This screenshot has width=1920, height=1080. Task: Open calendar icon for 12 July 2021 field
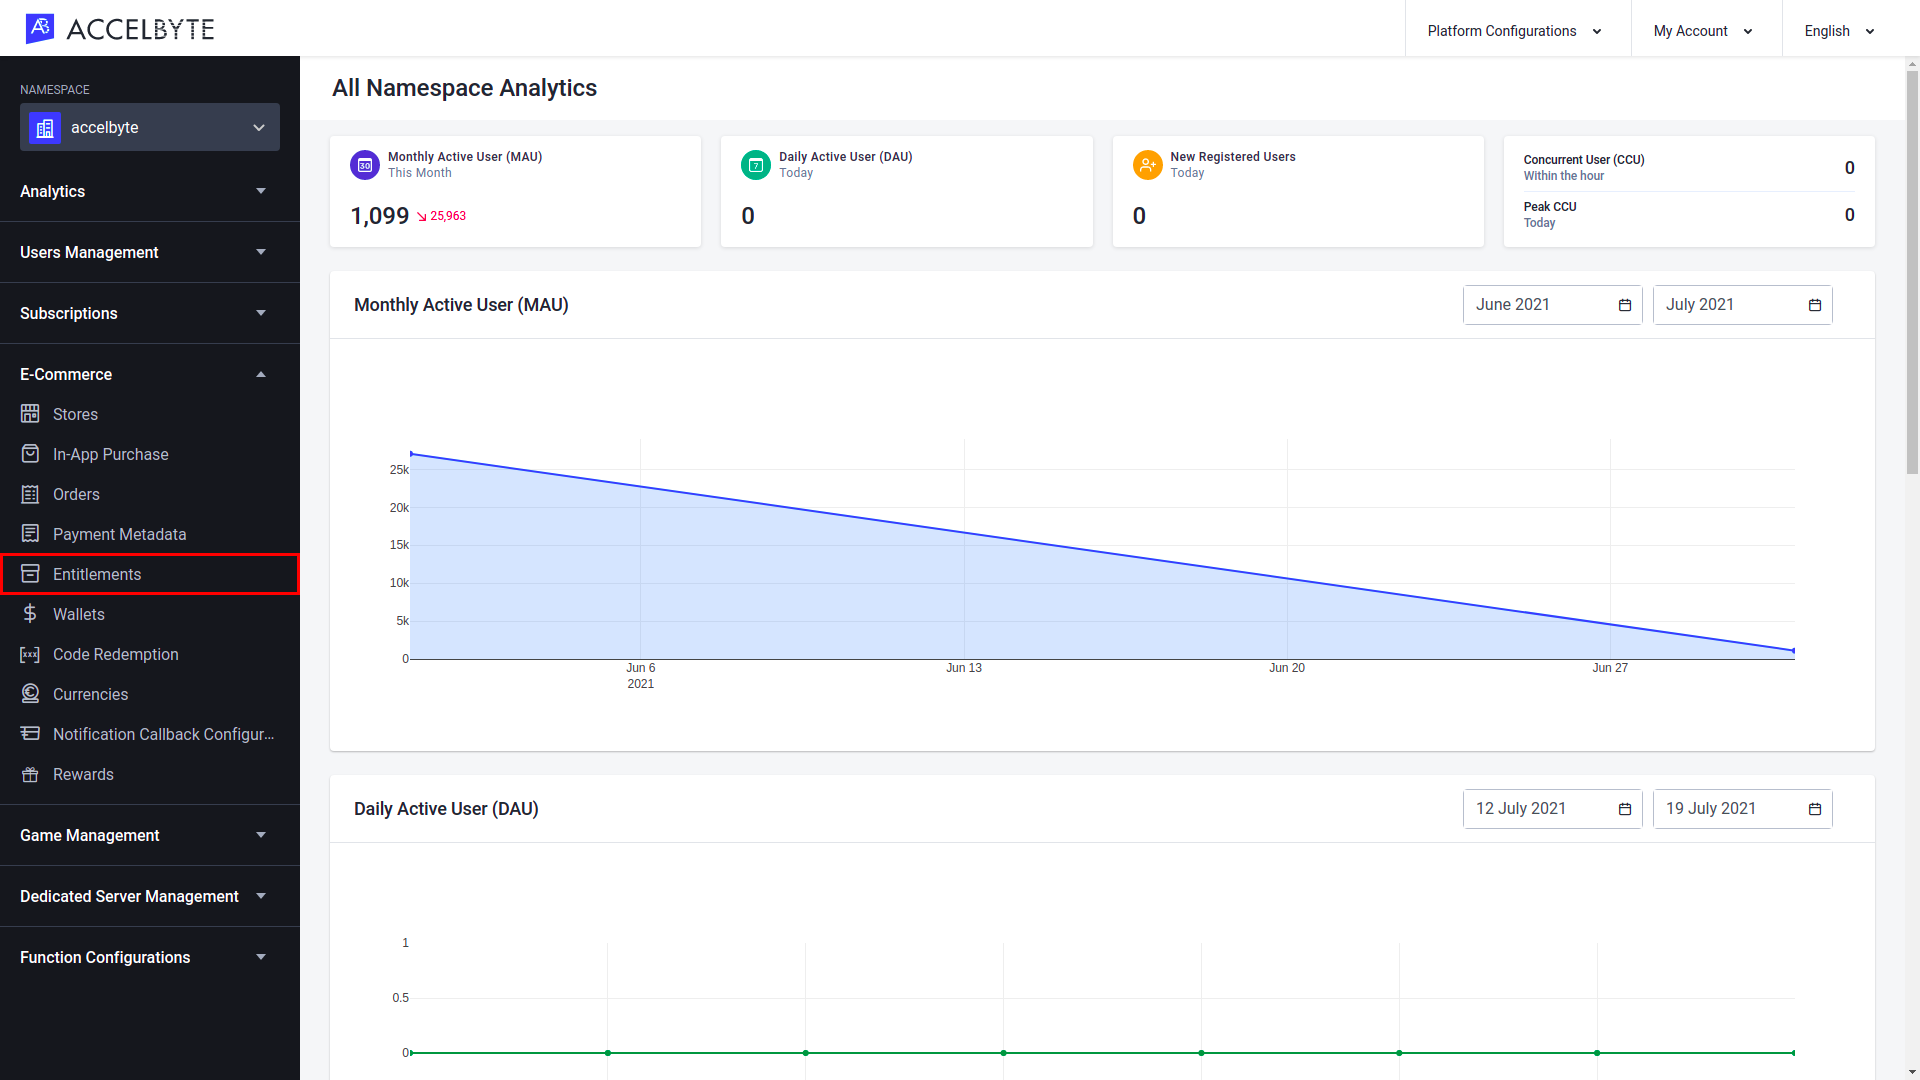1625,809
